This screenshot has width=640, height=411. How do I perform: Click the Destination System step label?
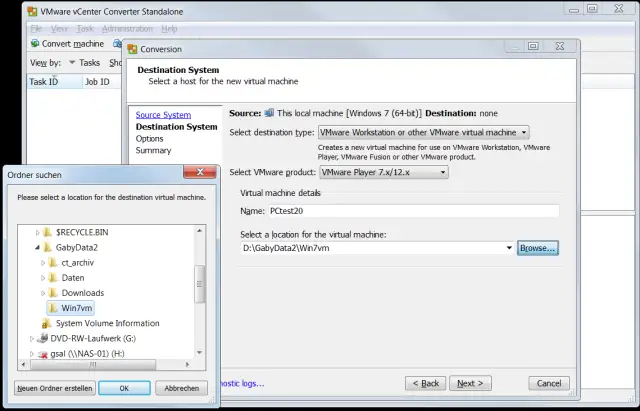(176, 127)
